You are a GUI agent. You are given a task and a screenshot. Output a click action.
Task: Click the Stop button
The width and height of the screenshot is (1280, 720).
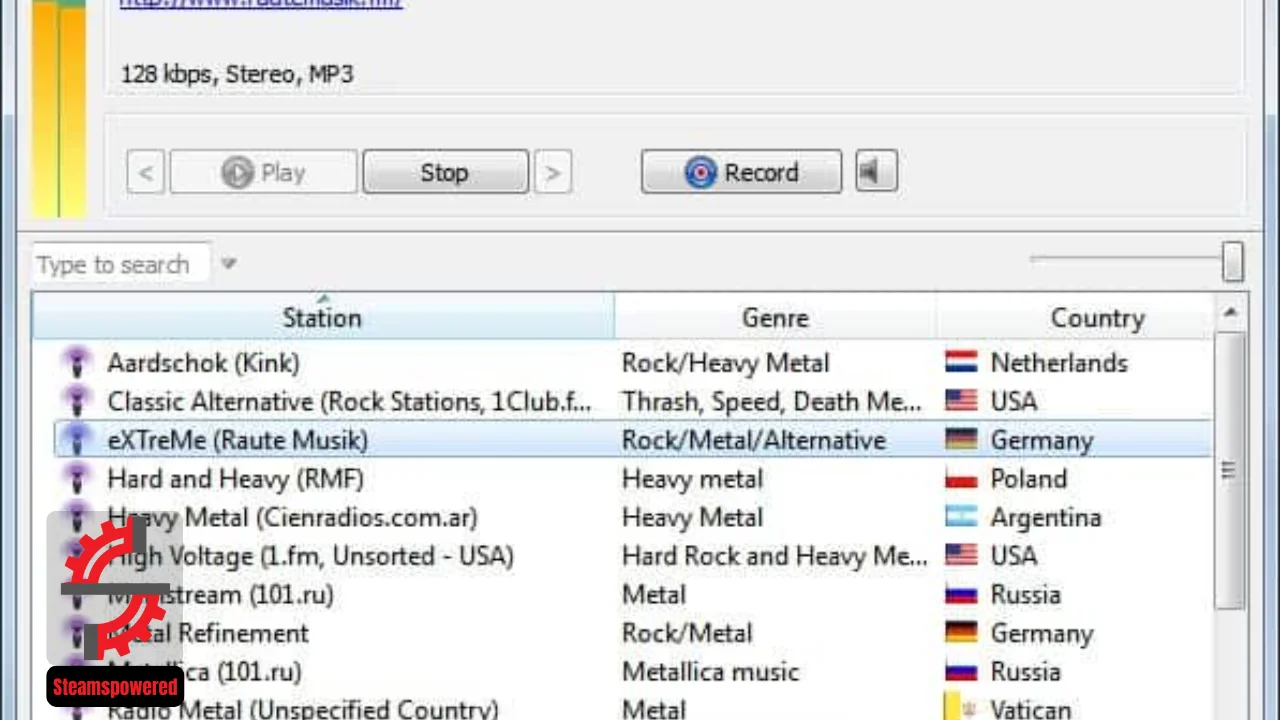(445, 173)
